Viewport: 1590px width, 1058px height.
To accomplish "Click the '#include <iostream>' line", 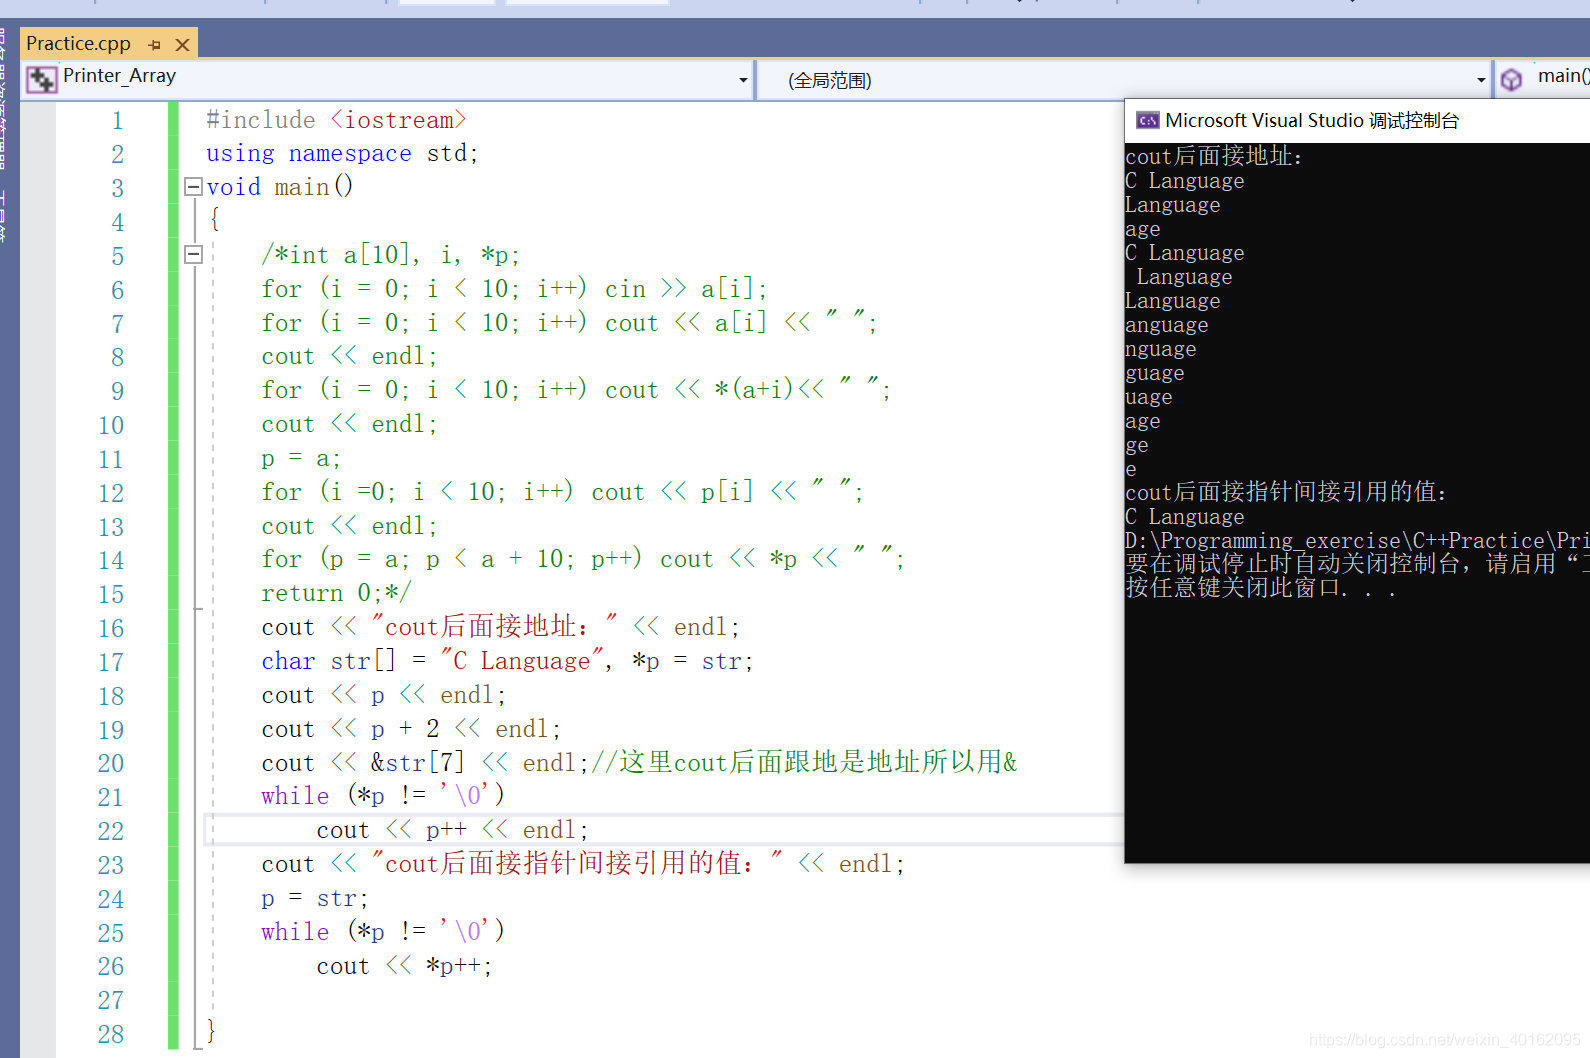I will tap(336, 120).
